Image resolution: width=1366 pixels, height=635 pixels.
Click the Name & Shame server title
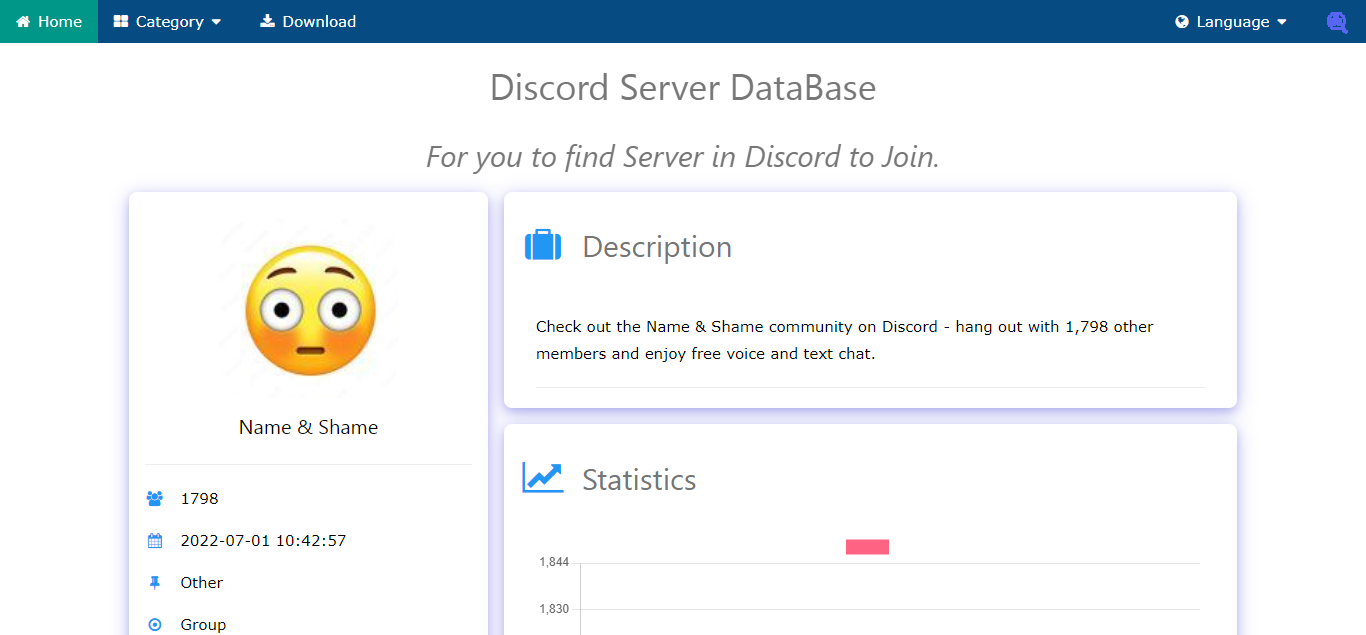pyautogui.click(x=308, y=427)
